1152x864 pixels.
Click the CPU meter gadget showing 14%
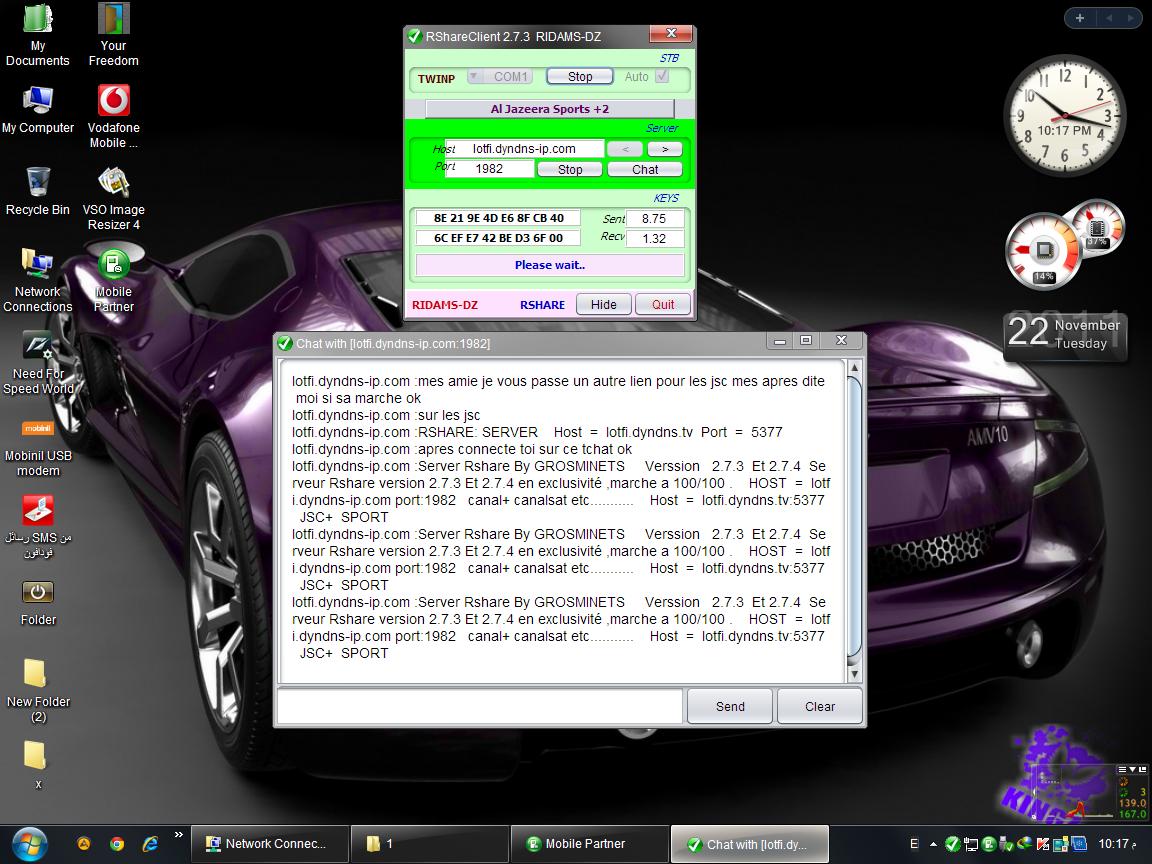click(x=1043, y=251)
